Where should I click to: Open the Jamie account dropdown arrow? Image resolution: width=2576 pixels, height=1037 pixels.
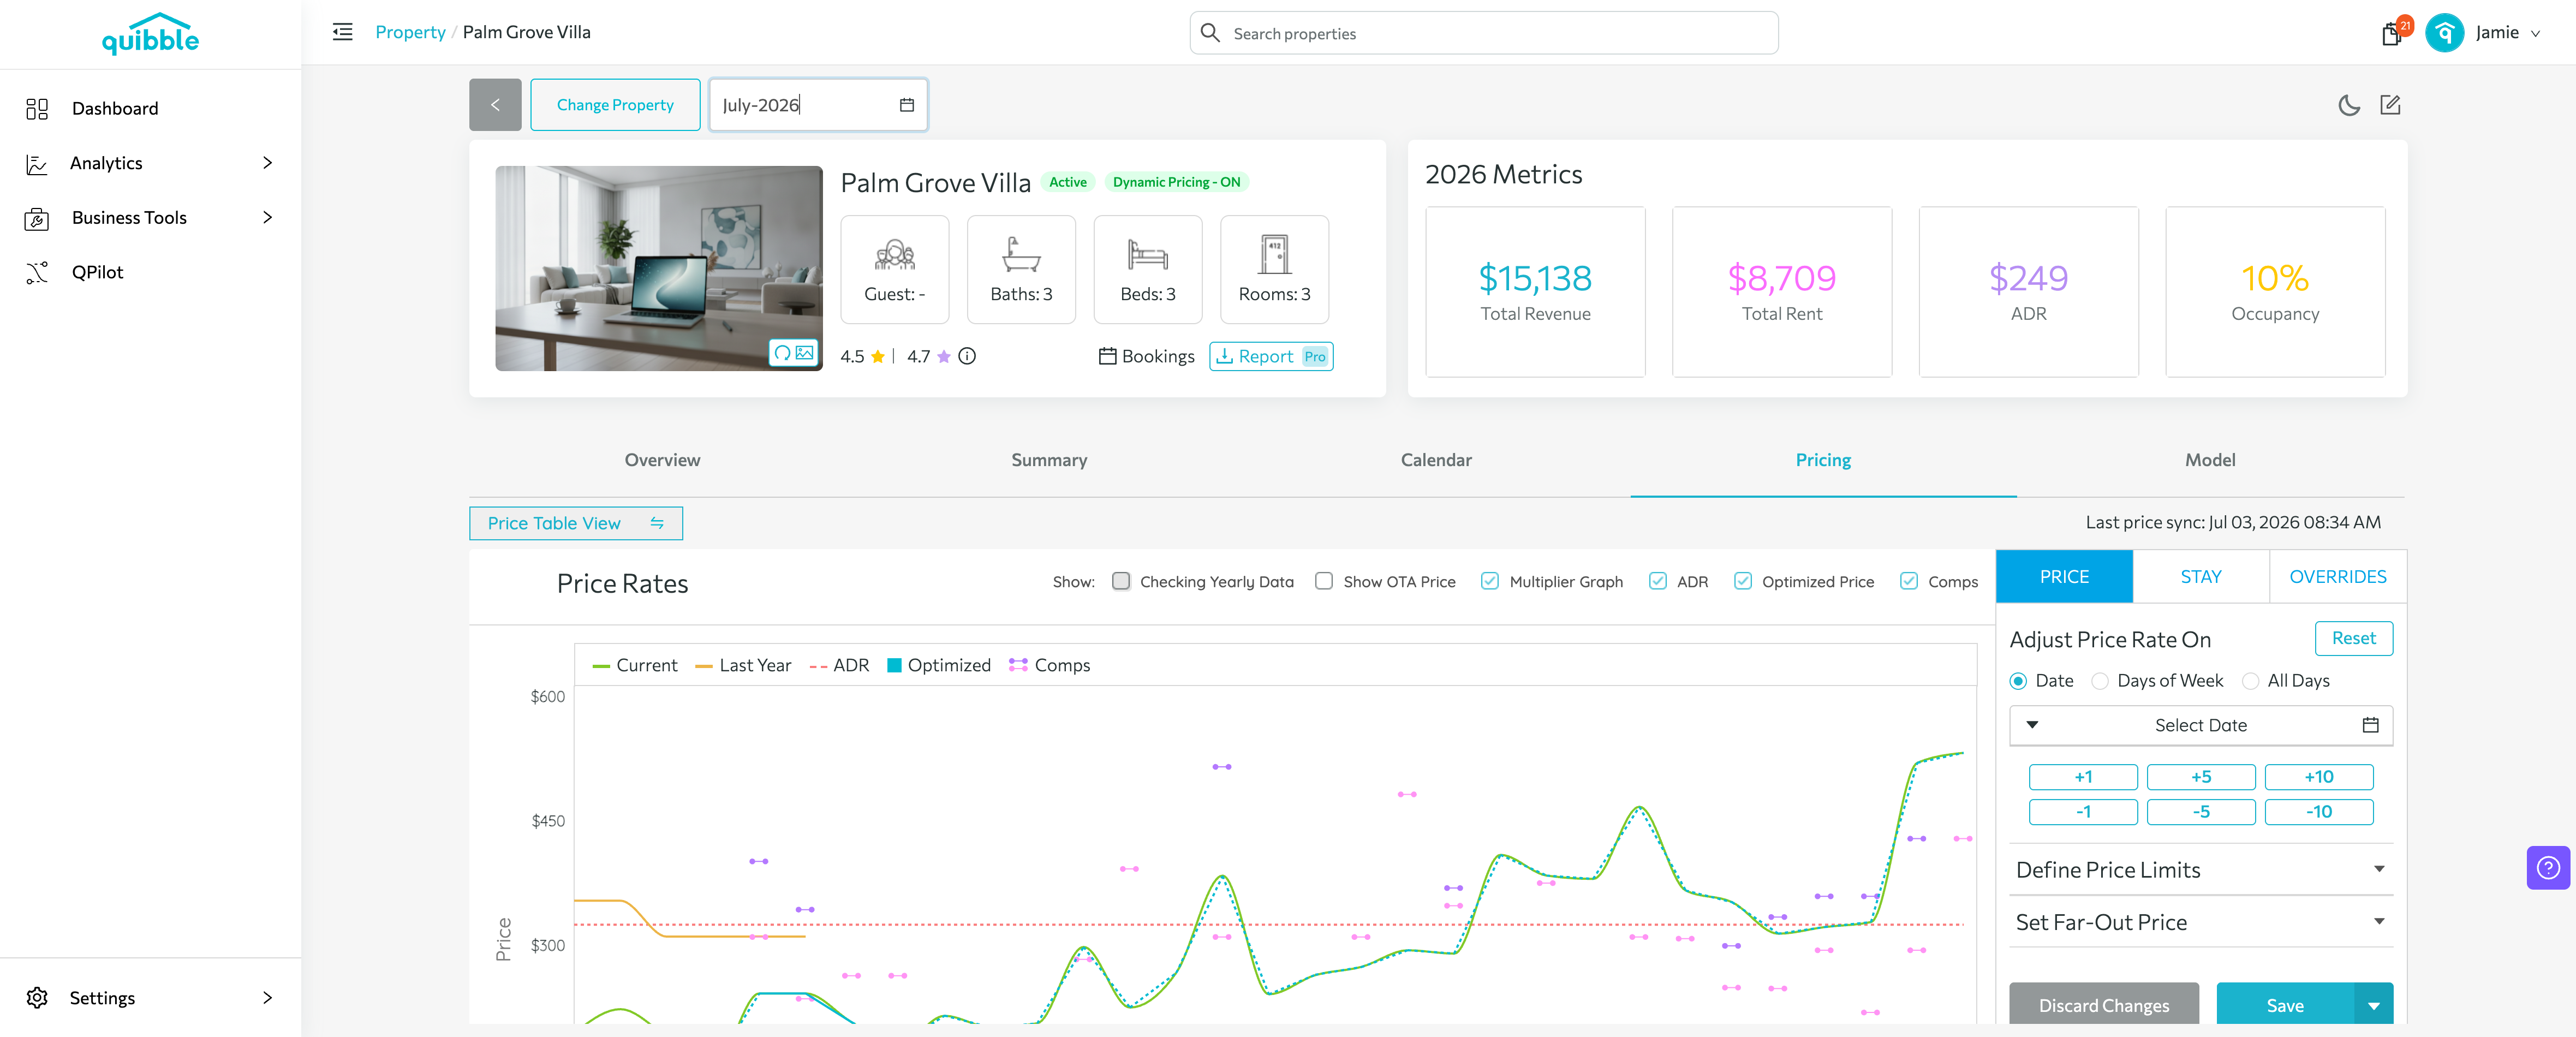[x=2535, y=33]
